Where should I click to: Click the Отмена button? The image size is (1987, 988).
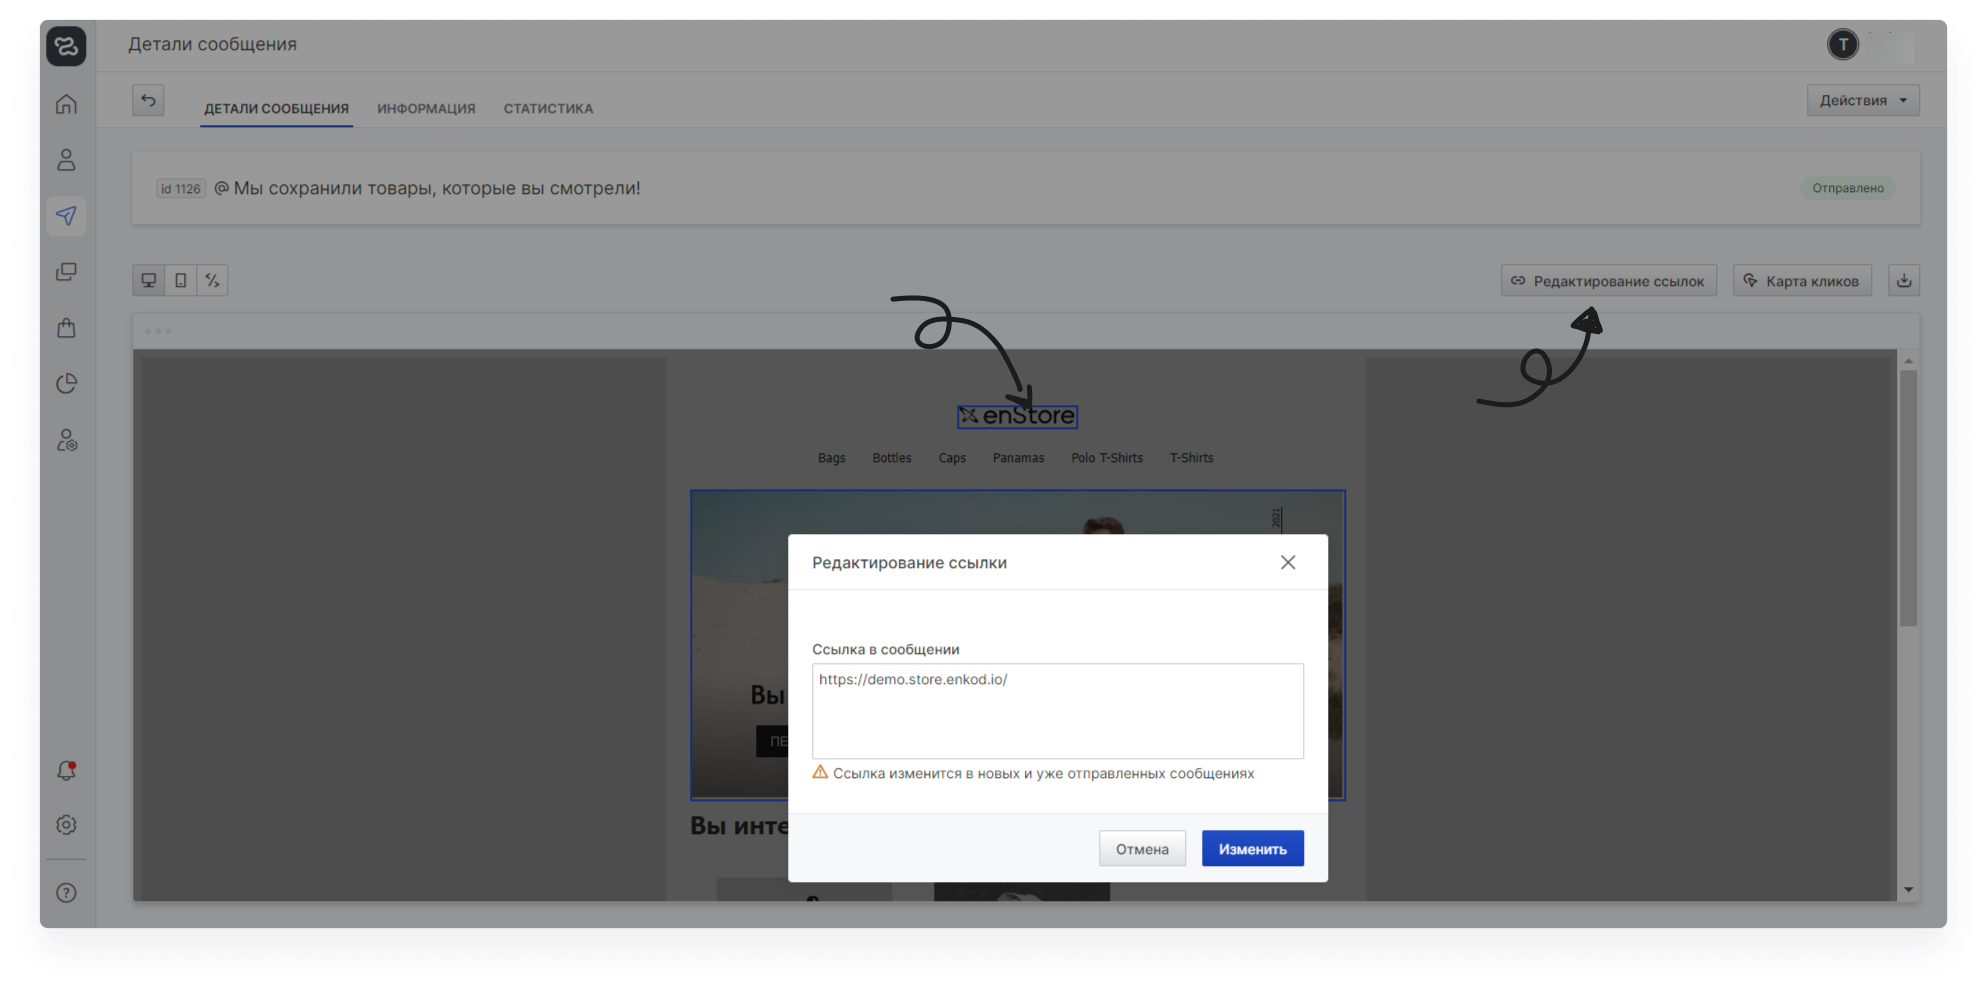pos(1142,849)
